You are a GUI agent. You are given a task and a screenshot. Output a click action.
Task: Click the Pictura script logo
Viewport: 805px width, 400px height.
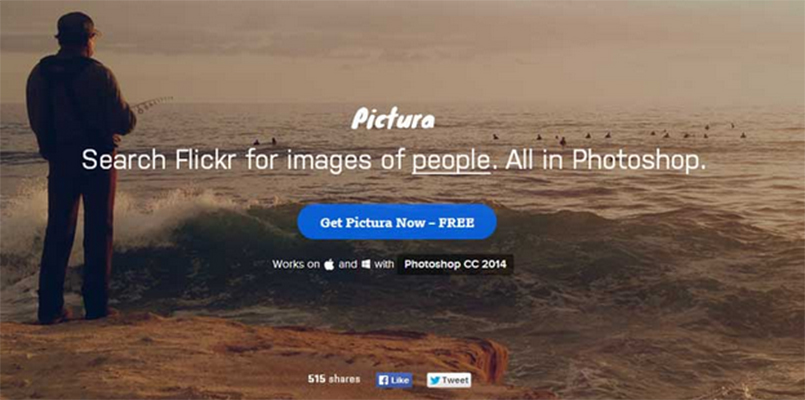[x=393, y=119]
